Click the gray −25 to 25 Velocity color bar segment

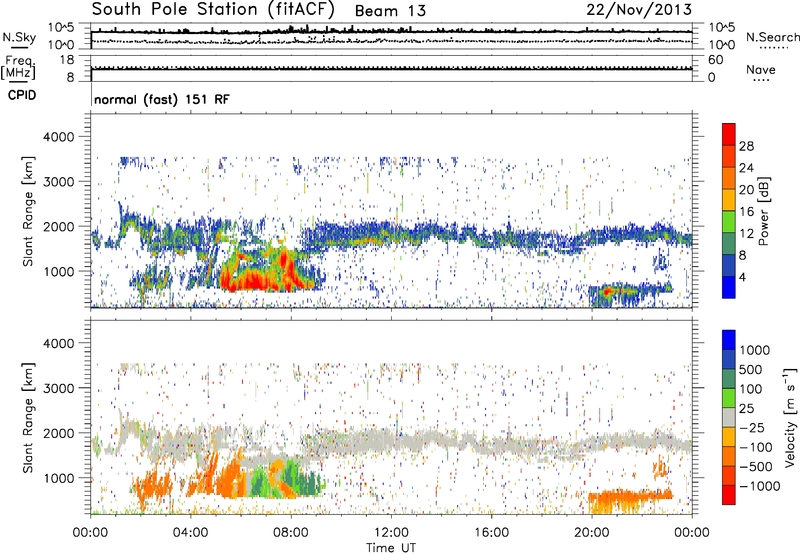pyautogui.click(x=729, y=418)
